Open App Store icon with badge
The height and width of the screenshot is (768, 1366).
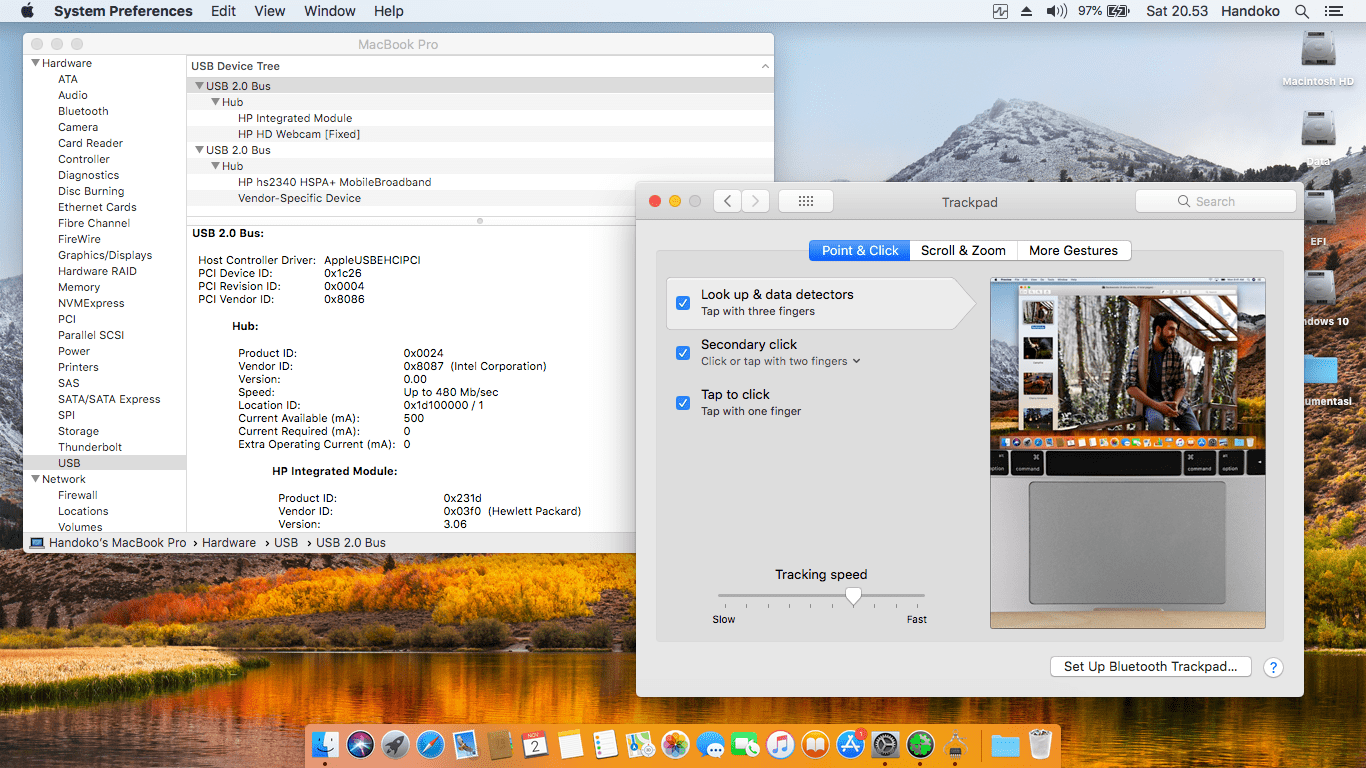(851, 745)
